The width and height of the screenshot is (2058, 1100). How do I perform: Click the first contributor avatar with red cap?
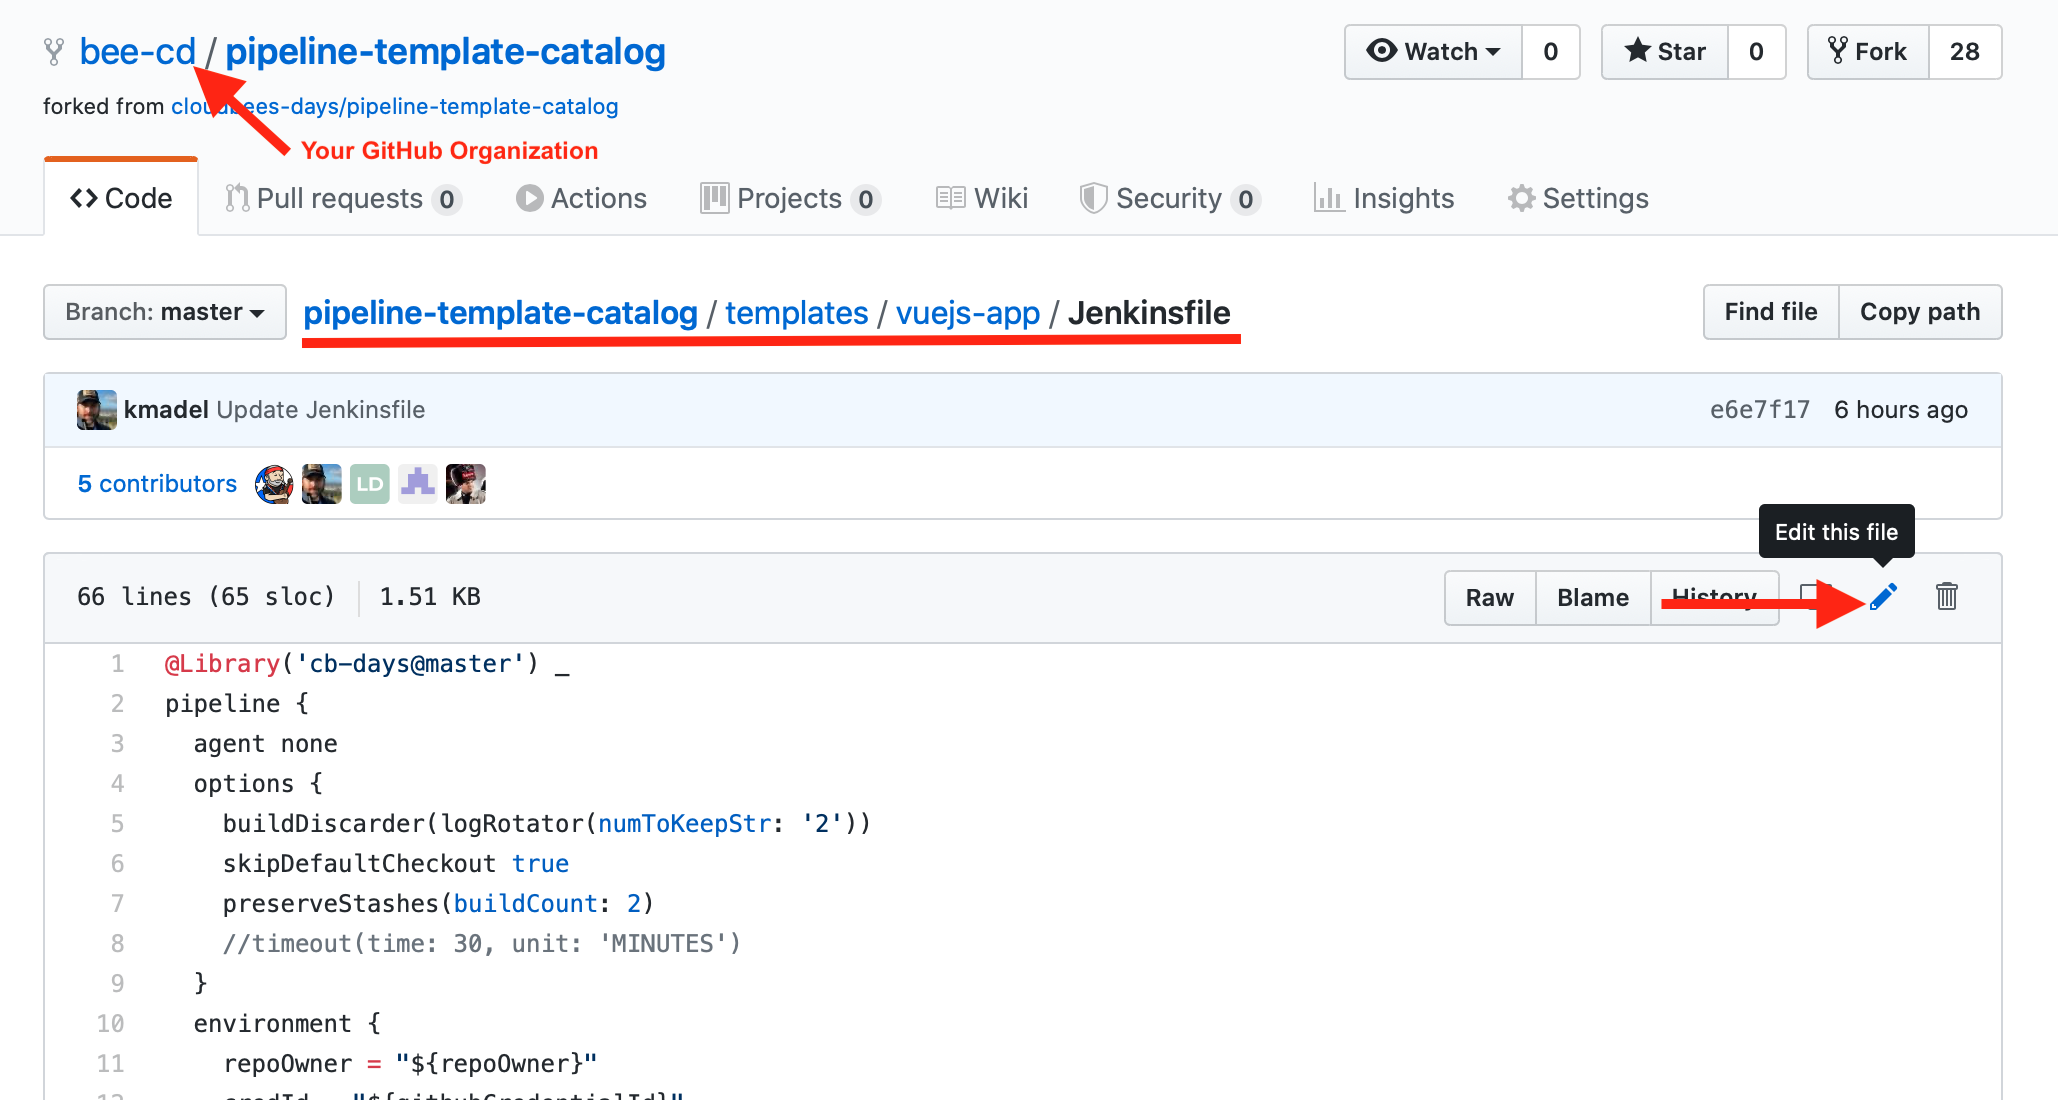tap(274, 484)
